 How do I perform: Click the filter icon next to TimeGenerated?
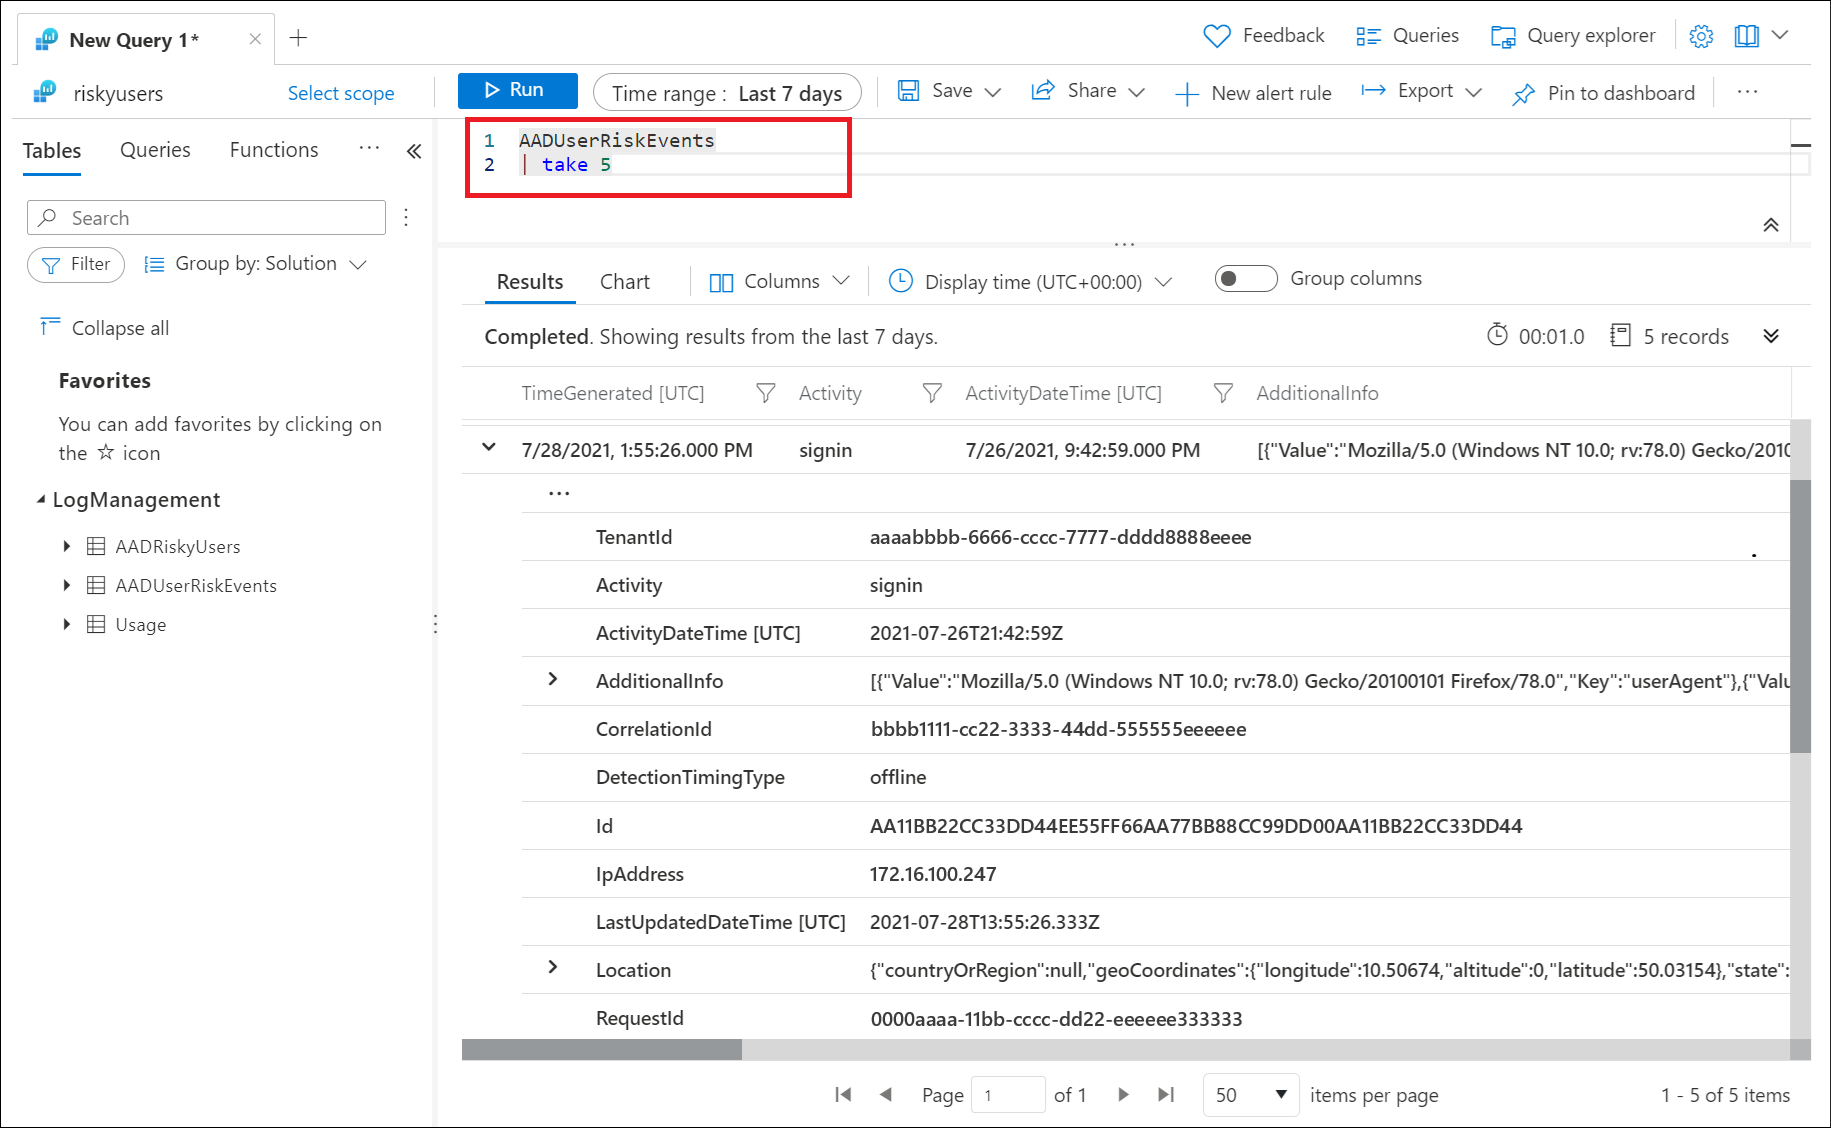[765, 393]
